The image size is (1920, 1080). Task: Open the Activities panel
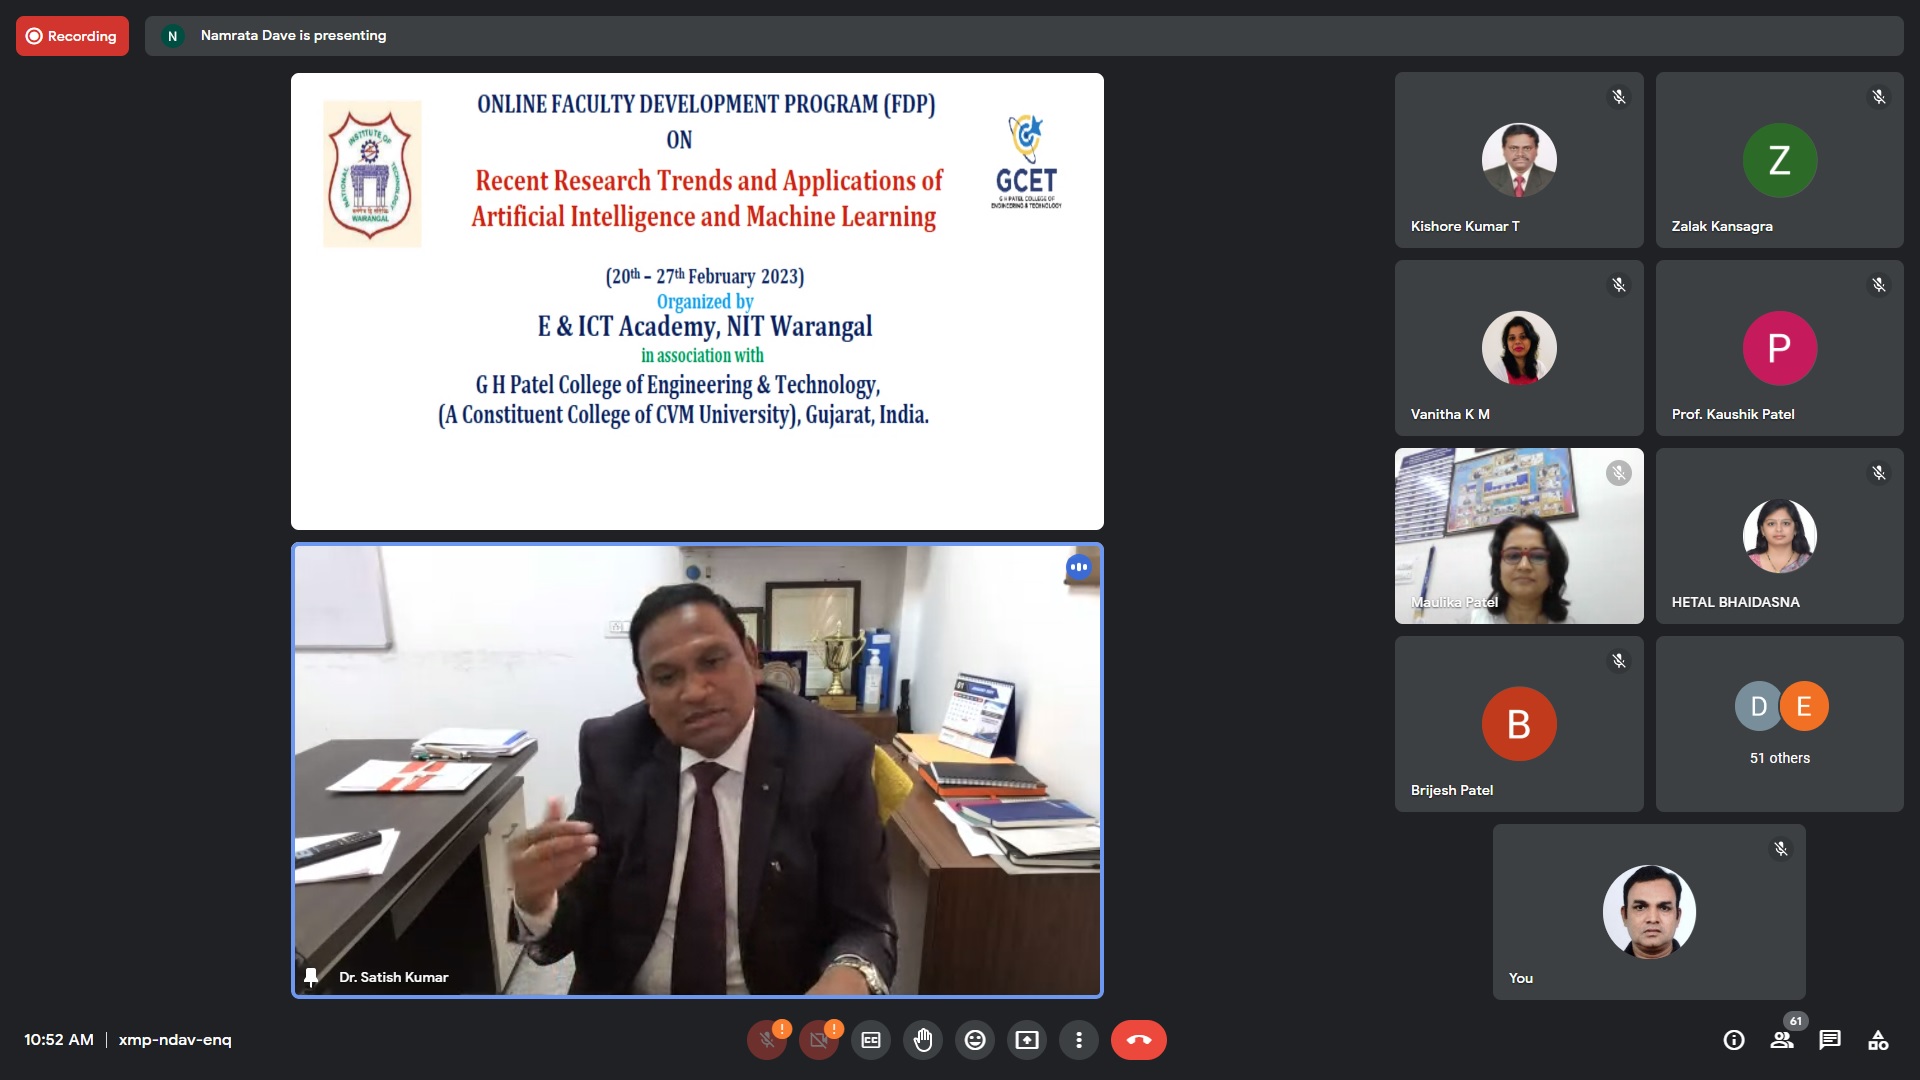point(1878,1040)
